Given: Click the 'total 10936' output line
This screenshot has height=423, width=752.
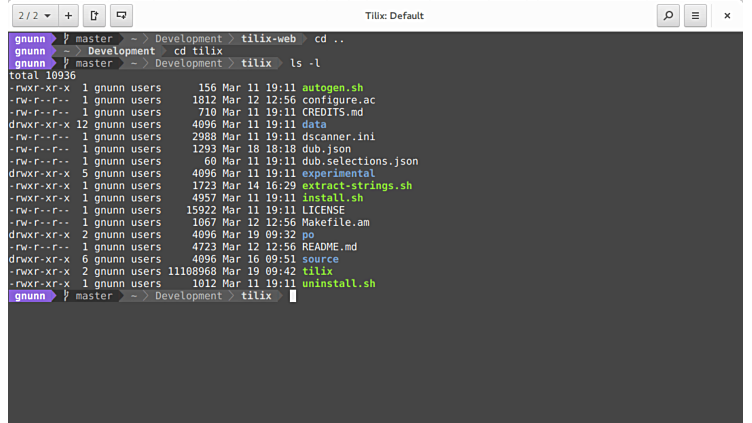Looking at the screenshot, I should (x=42, y=76).
